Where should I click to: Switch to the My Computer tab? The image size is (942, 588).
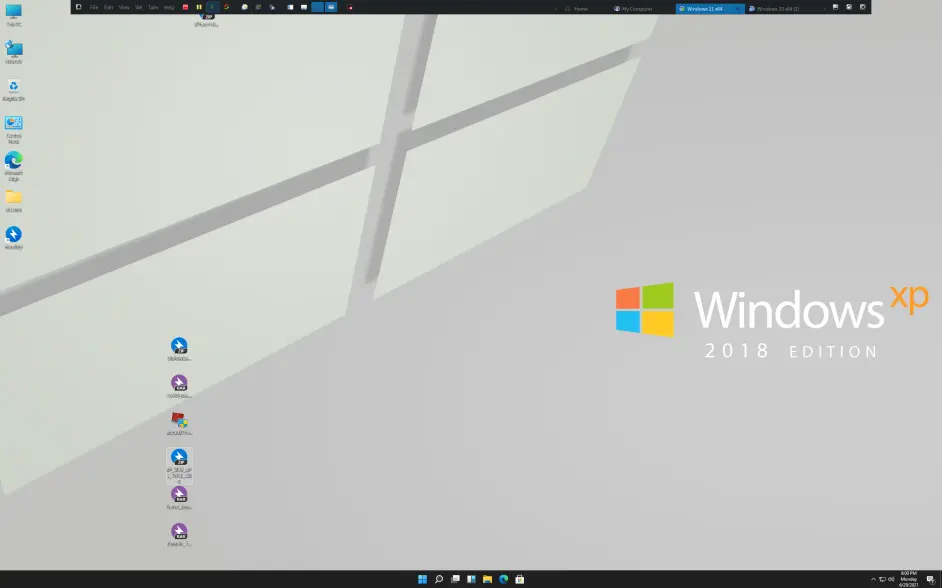tap(634, 8)
